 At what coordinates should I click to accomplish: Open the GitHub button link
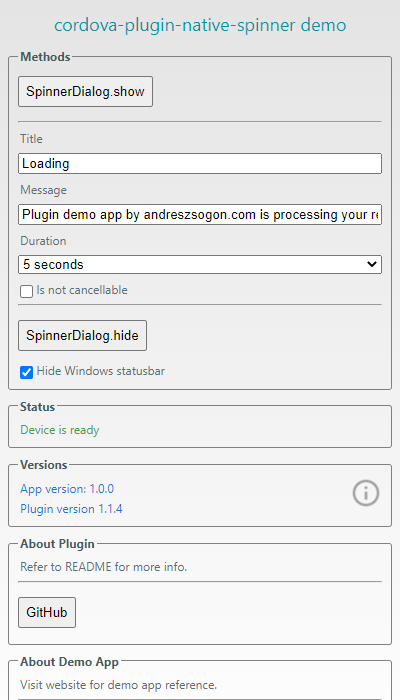47,612
